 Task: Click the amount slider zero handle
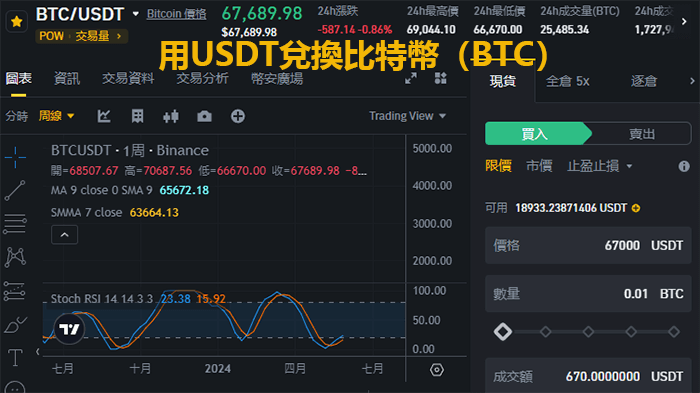tap(503, 332)
